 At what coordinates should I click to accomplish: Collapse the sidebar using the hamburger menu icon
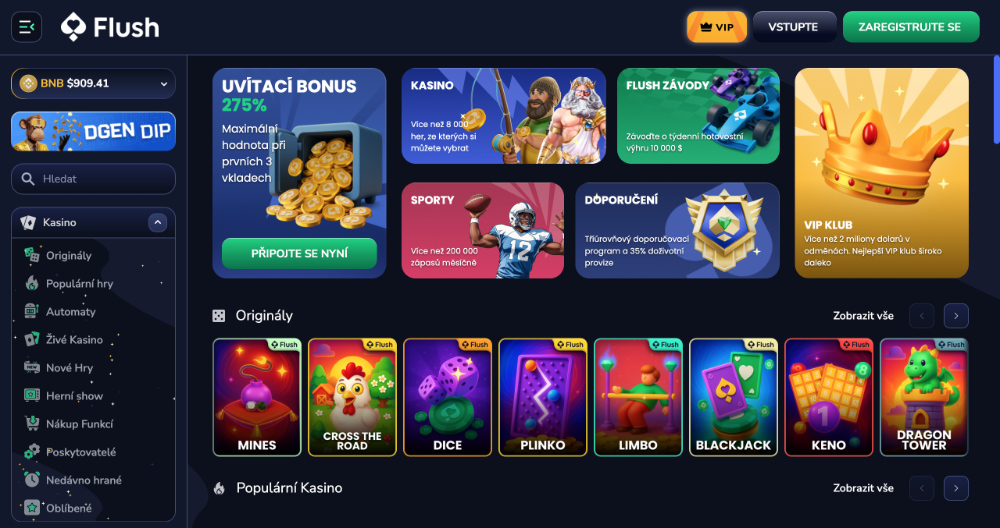[27, 27]
